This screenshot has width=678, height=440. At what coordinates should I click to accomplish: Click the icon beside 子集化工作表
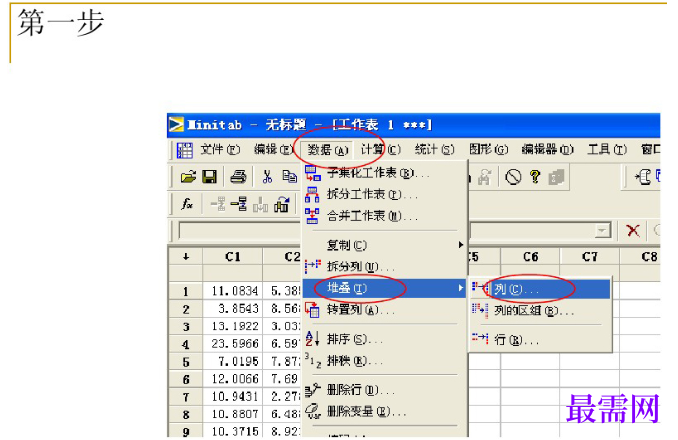tap(312, 173)
